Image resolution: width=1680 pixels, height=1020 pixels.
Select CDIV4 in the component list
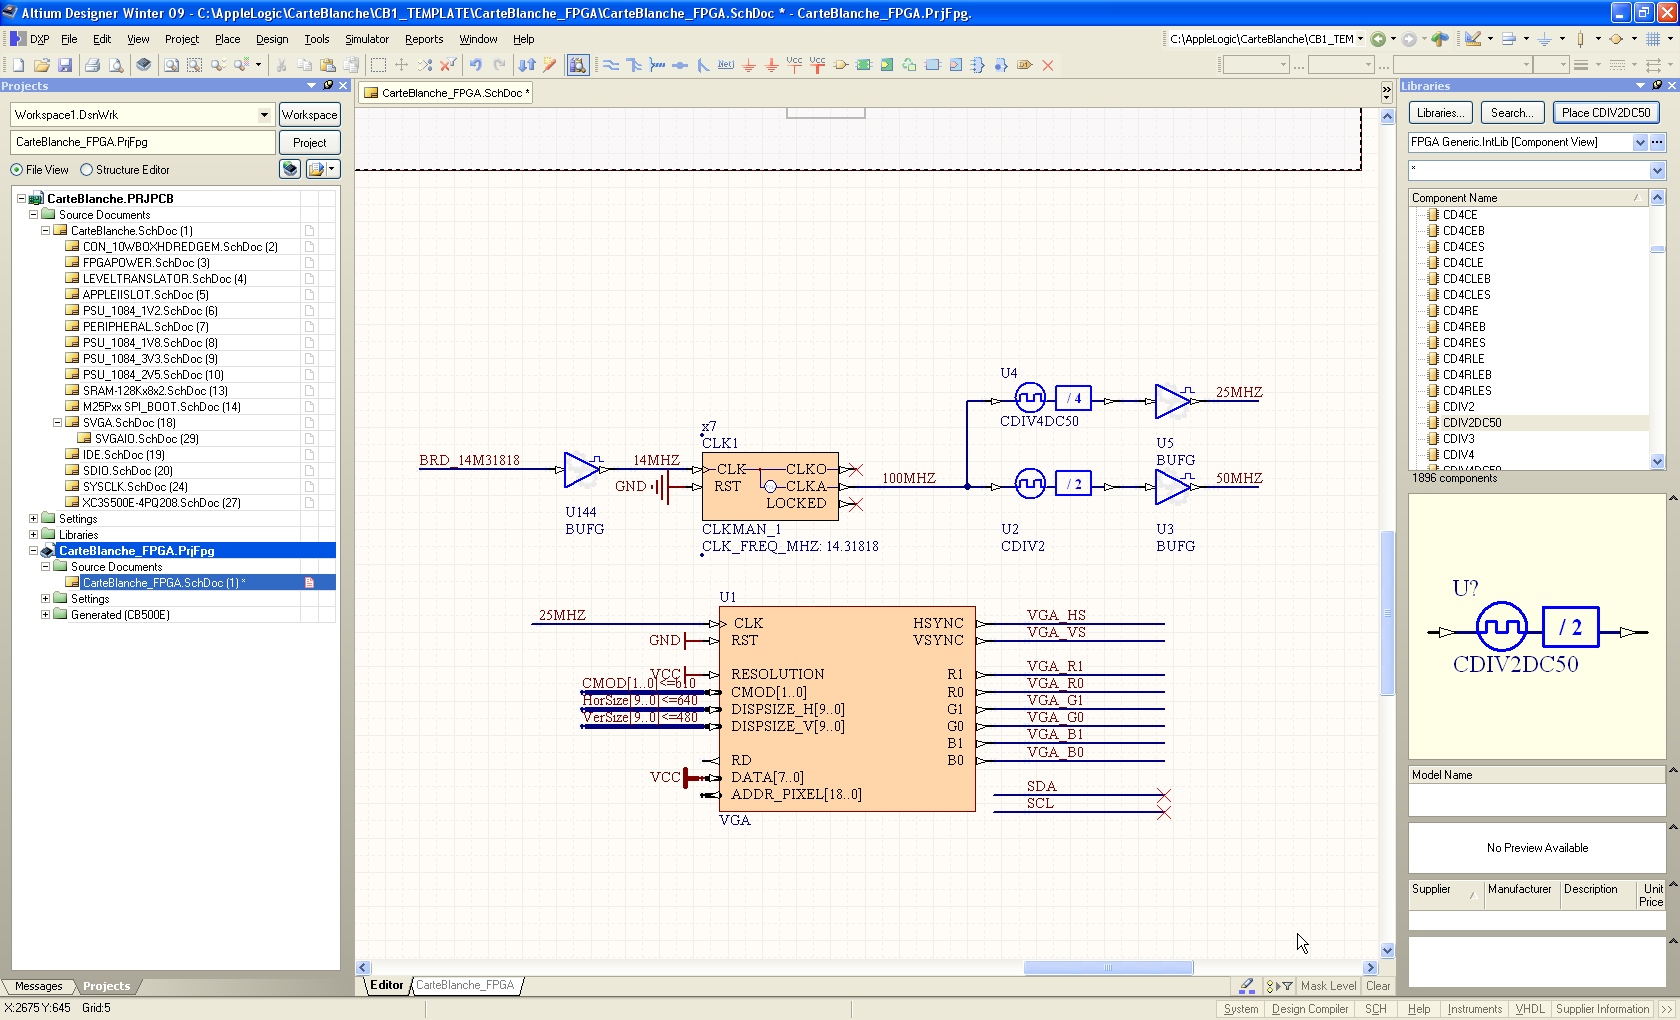pyautogui.click(x=1458, y=455)
